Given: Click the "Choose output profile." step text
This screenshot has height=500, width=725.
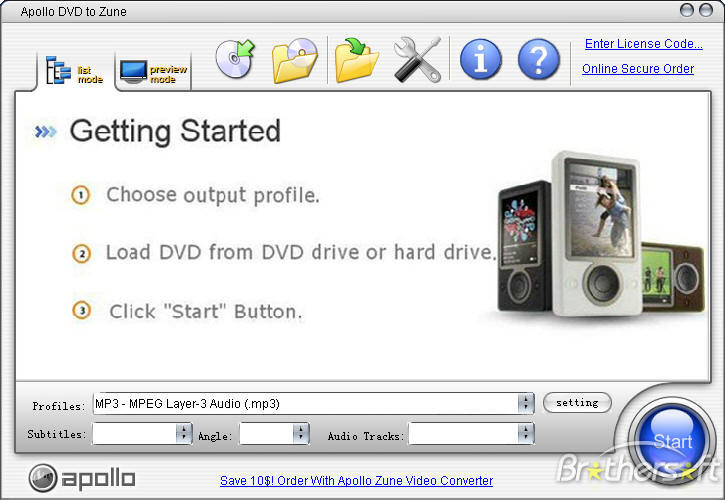Looking at the screenshot, I should [x=213, y=195].
